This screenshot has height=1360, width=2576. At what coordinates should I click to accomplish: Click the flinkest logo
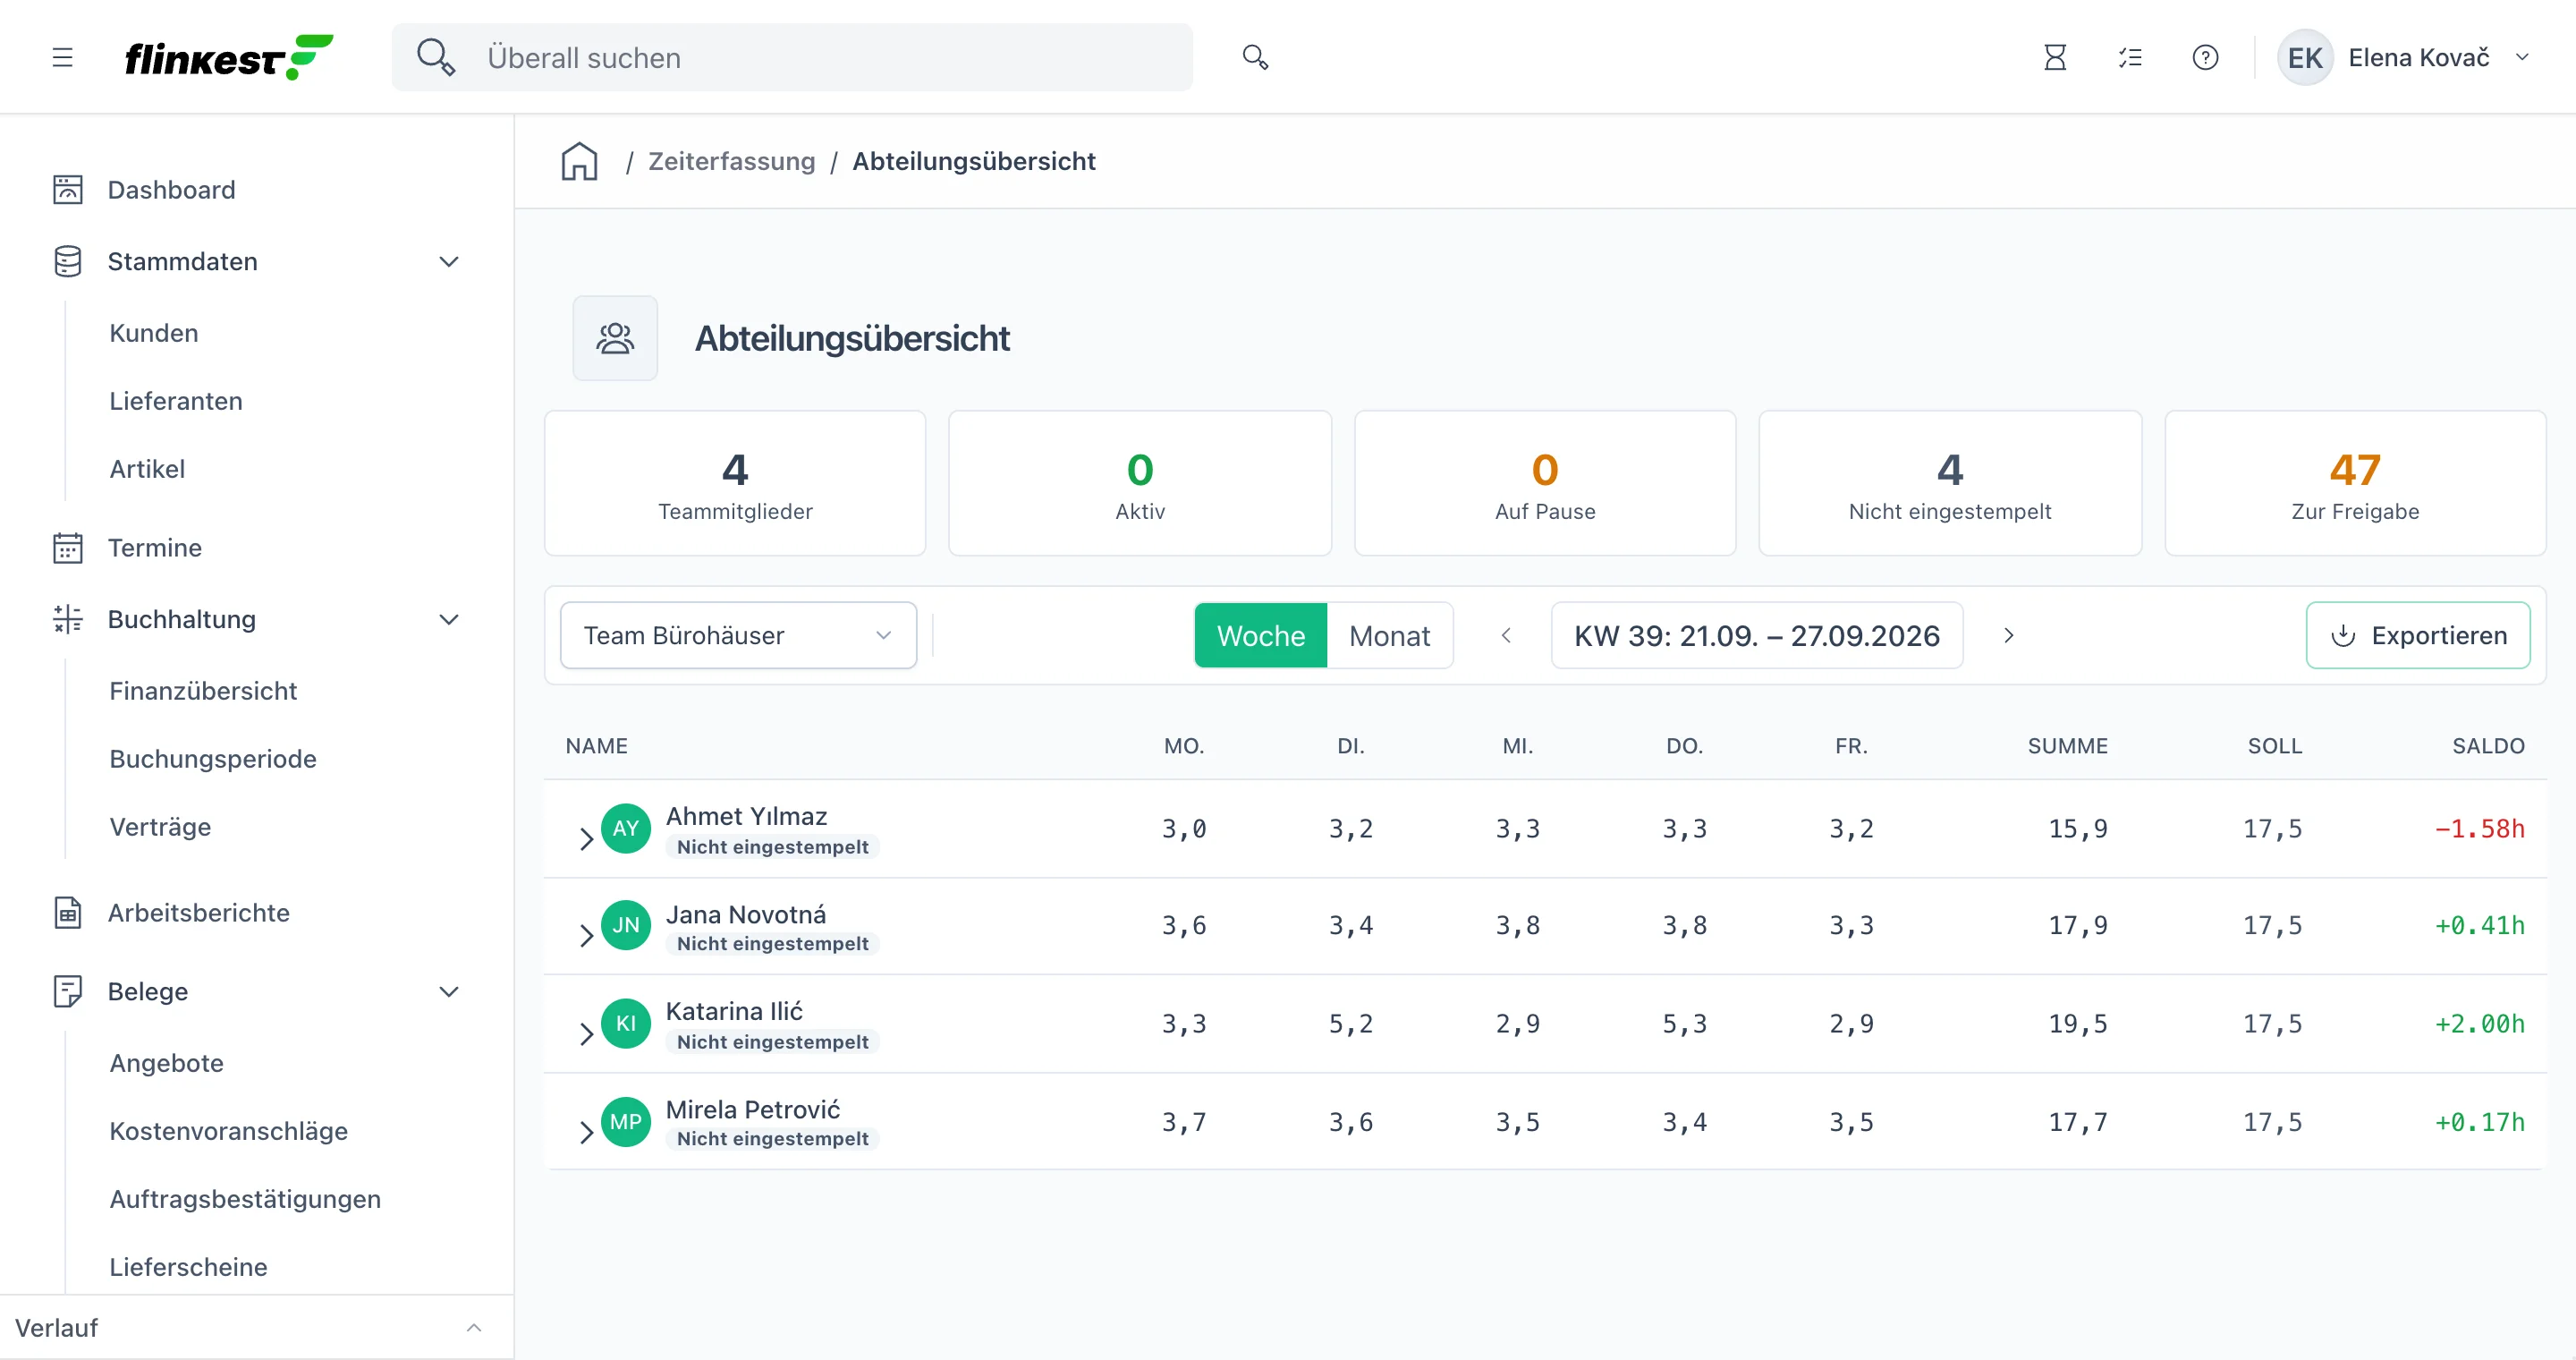(x=229, y=58)
